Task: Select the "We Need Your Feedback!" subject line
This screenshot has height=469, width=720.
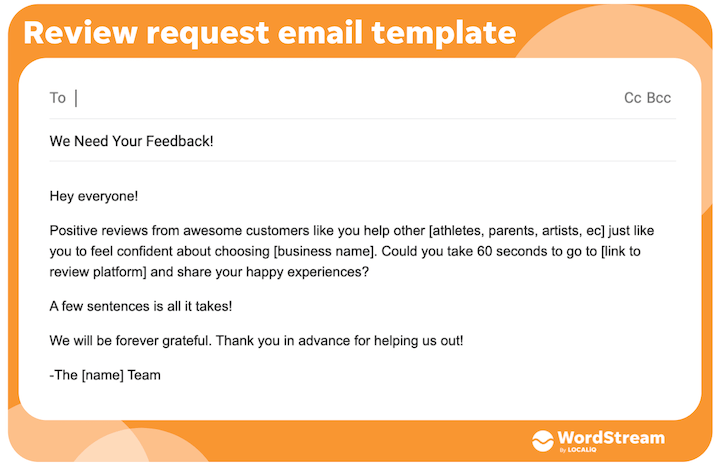Action: [131, 141]
